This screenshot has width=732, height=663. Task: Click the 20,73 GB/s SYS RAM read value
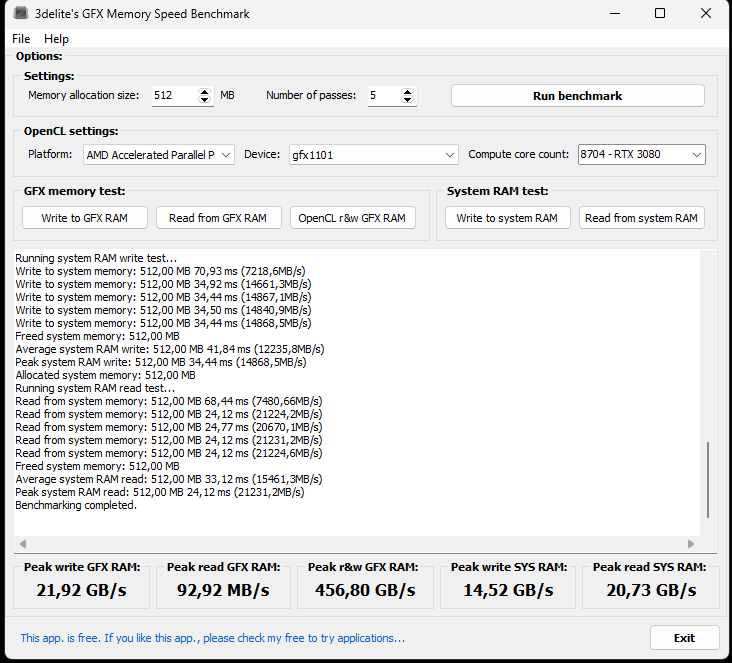[651, 590]
